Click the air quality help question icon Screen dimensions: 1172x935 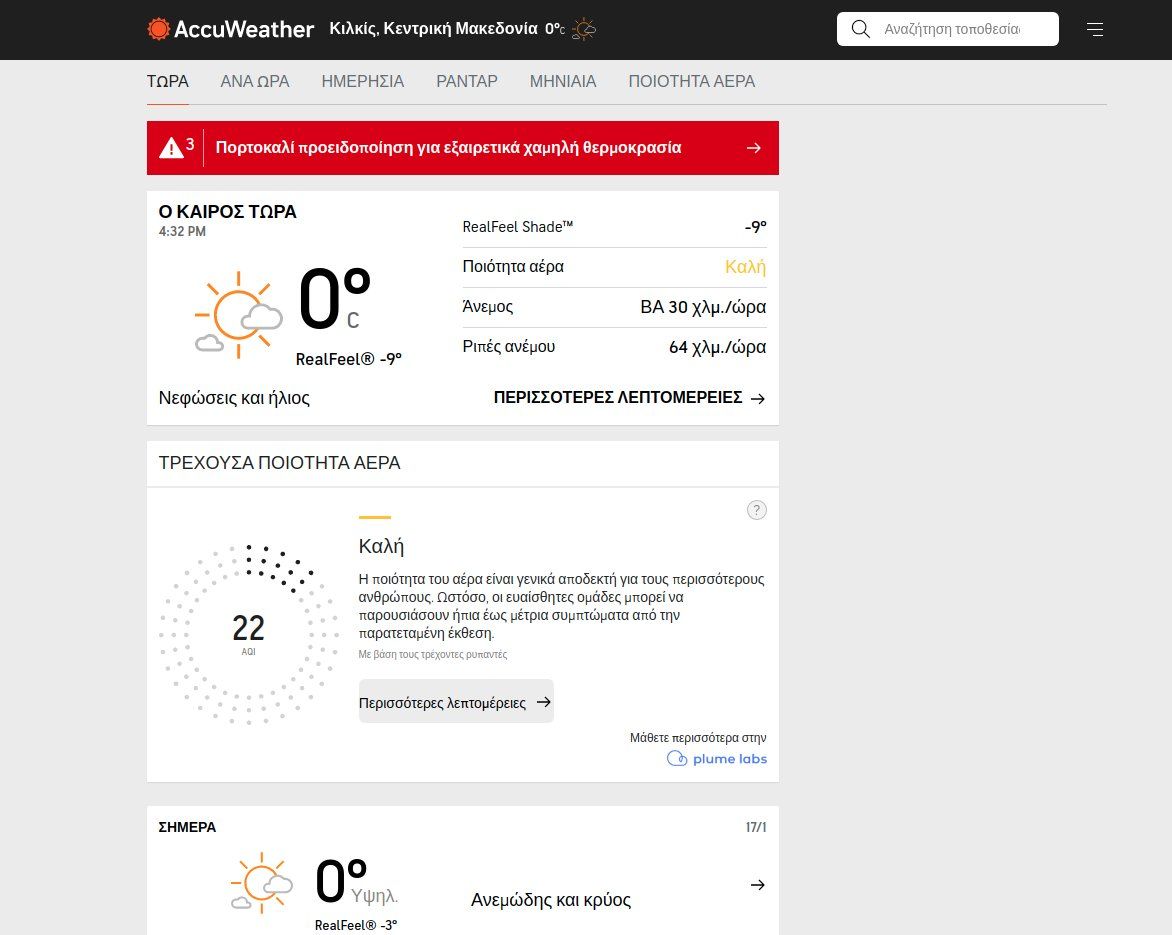pos(757,510)
